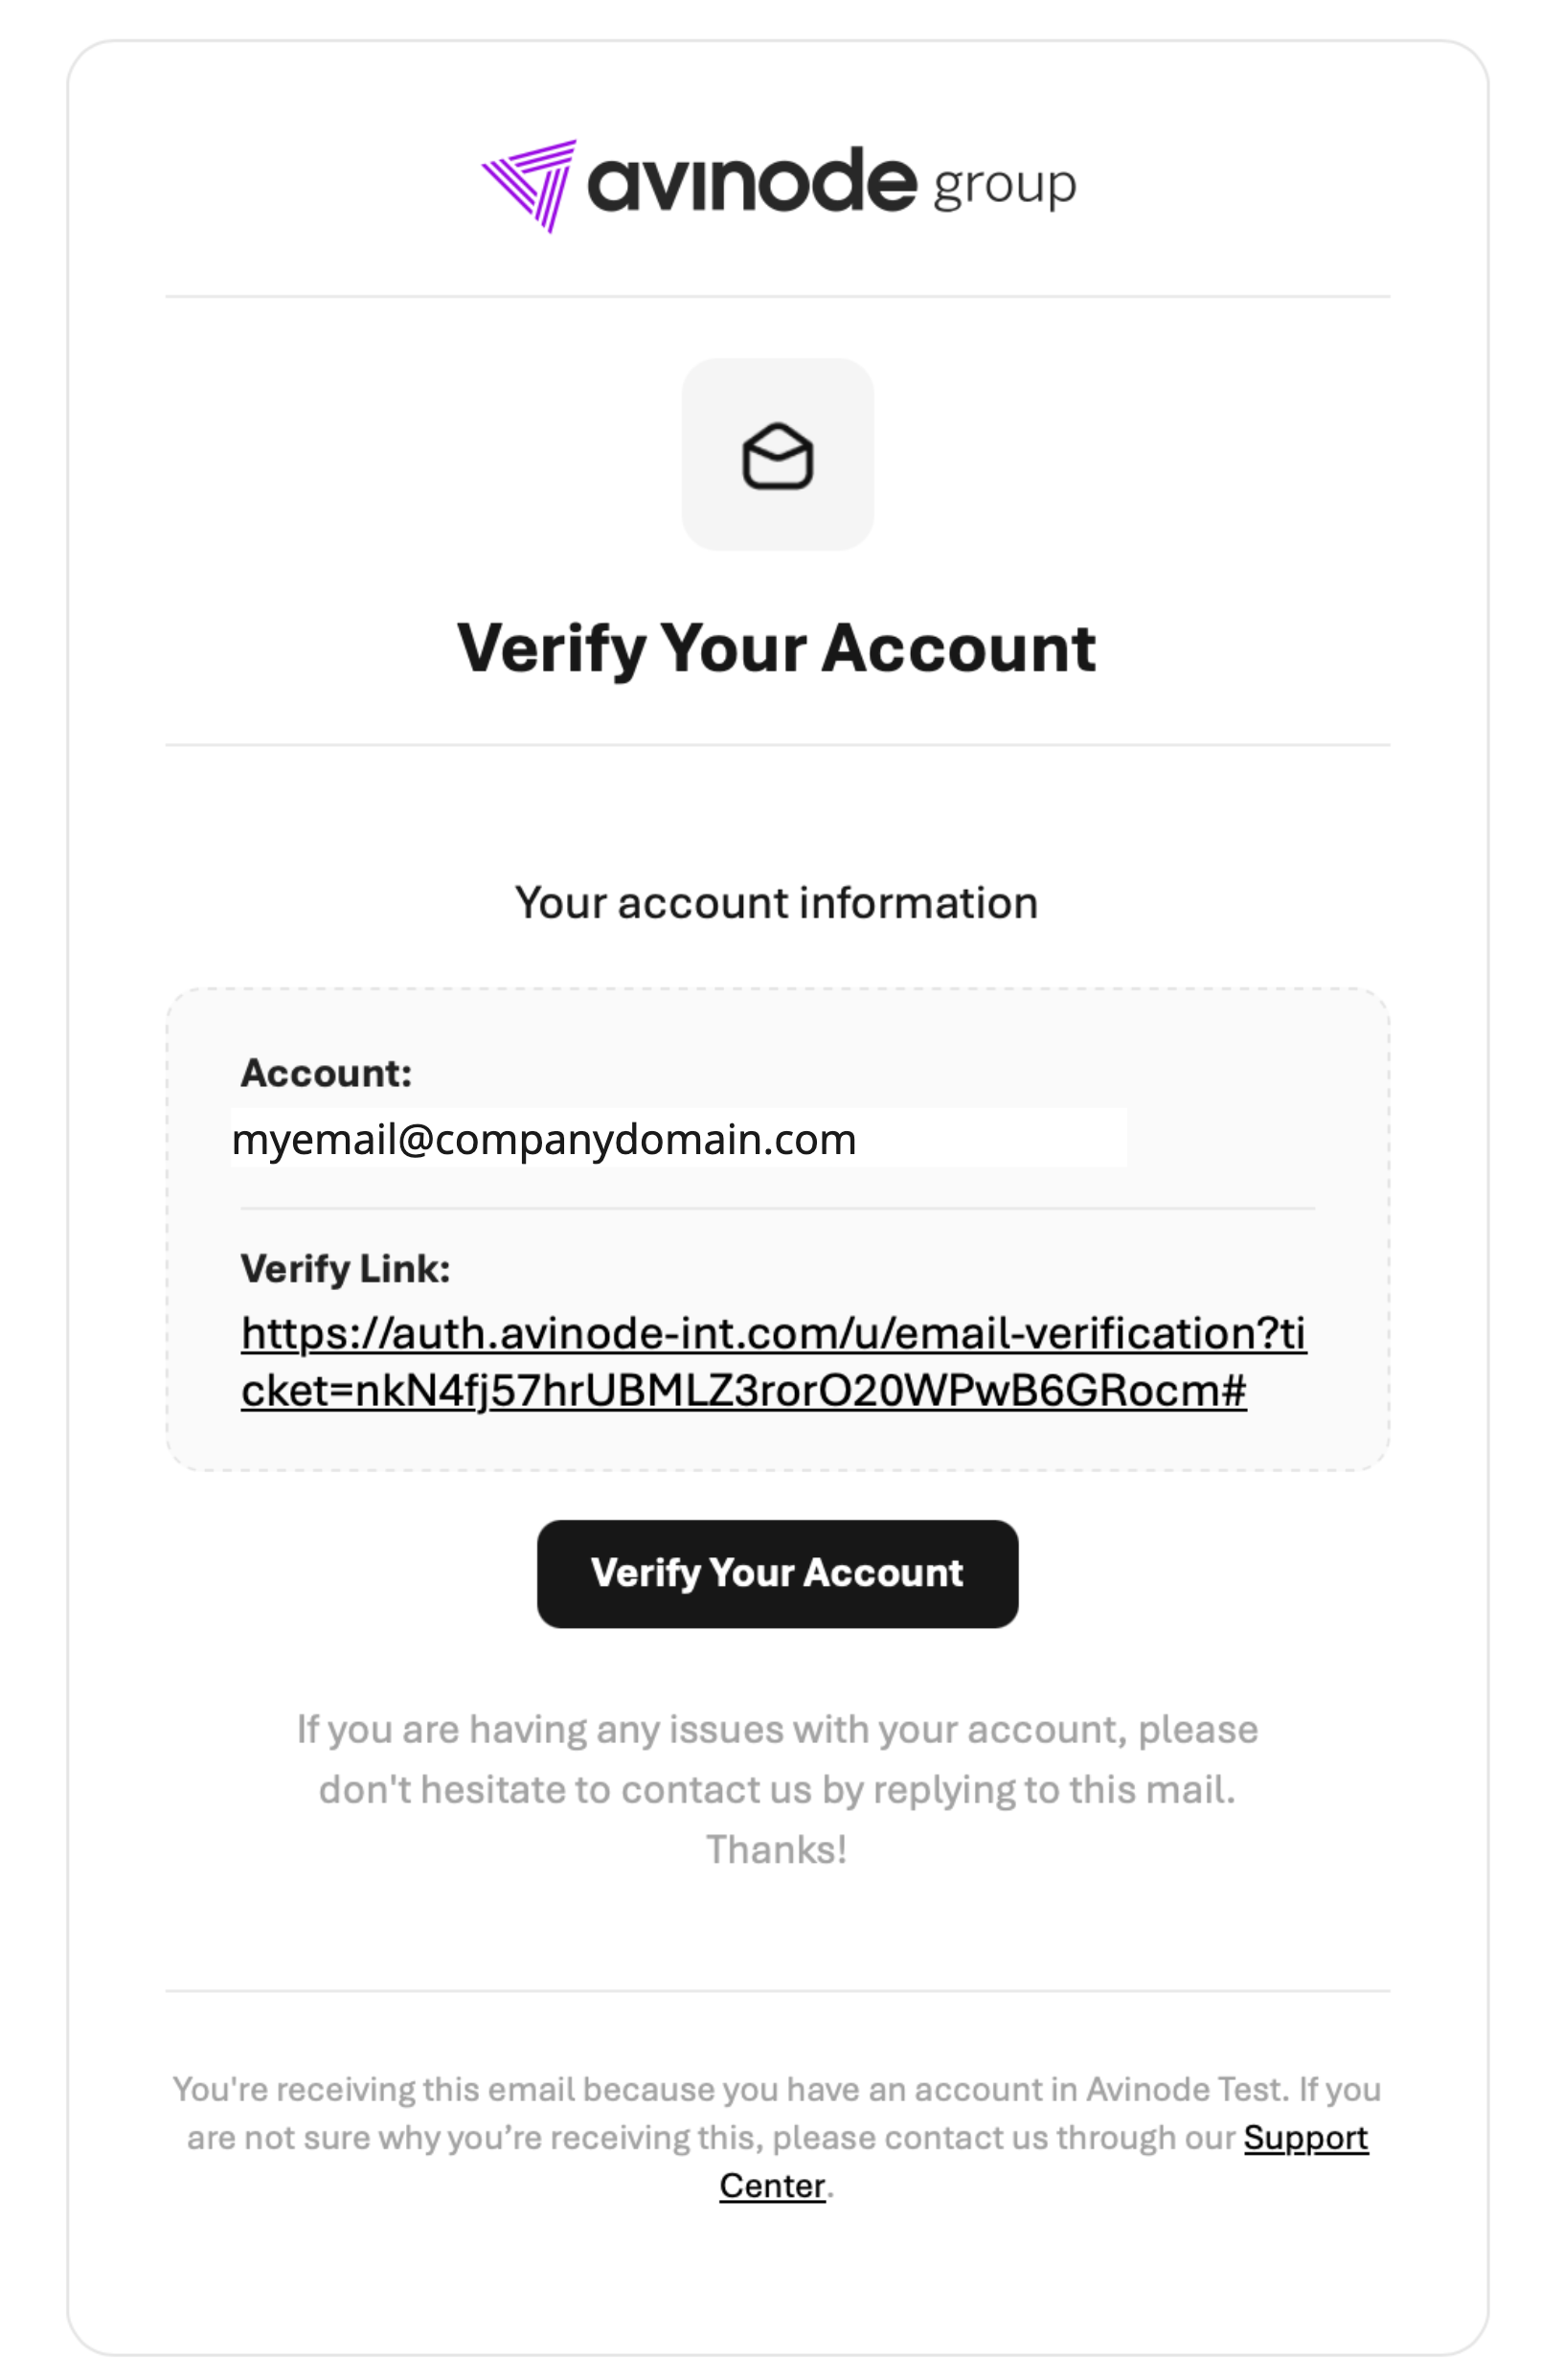Click the "Verify Link:" label

tap(345, 1269)
